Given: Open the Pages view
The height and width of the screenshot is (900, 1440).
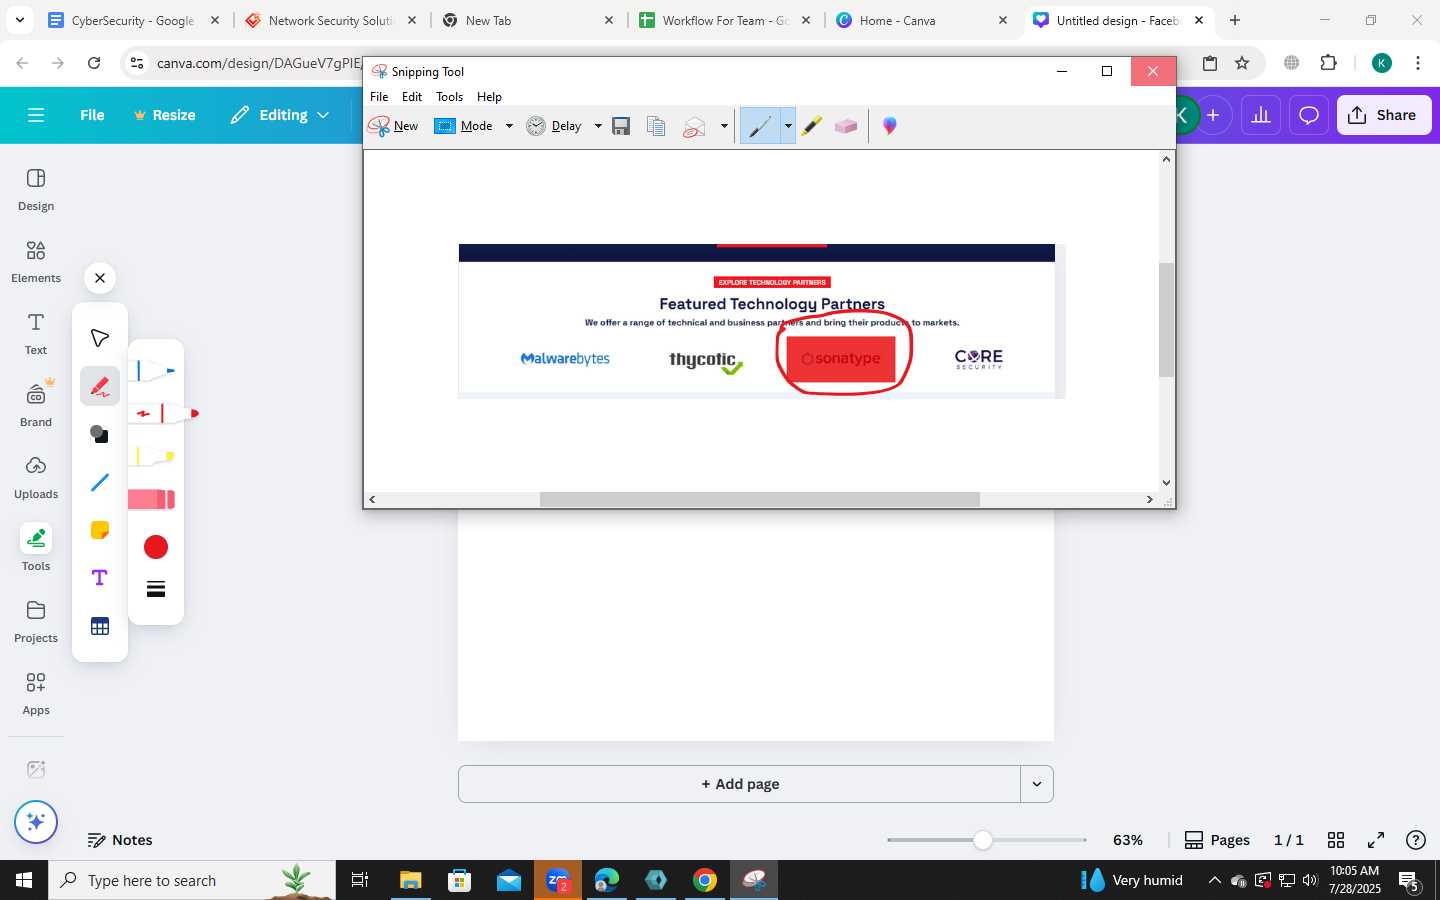Looking at the screenshot, I should [1217, 840].
